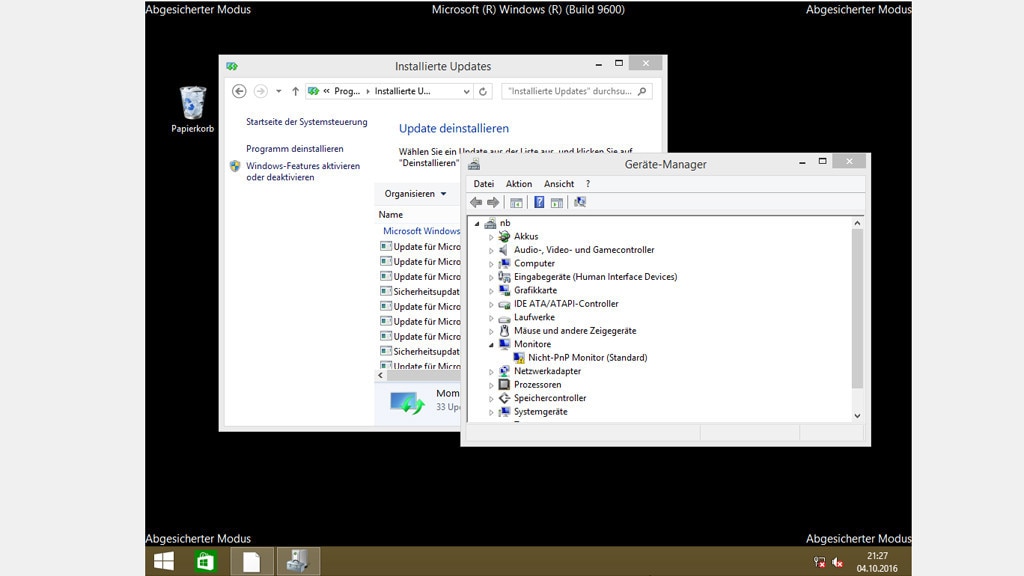Click the Name column header
The width and height of the screenshot is (1024, 576).
click(391, 215)
